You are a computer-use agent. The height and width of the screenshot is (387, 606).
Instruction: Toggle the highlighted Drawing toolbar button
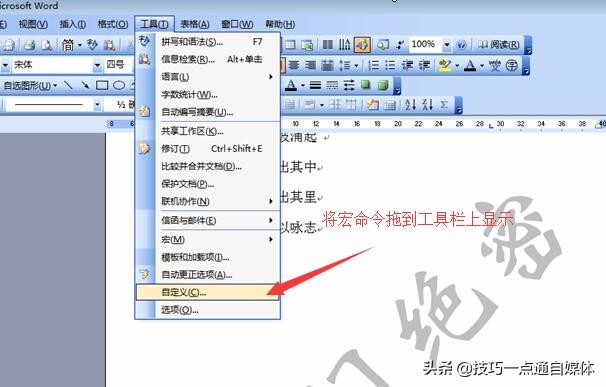coord(362,45)
